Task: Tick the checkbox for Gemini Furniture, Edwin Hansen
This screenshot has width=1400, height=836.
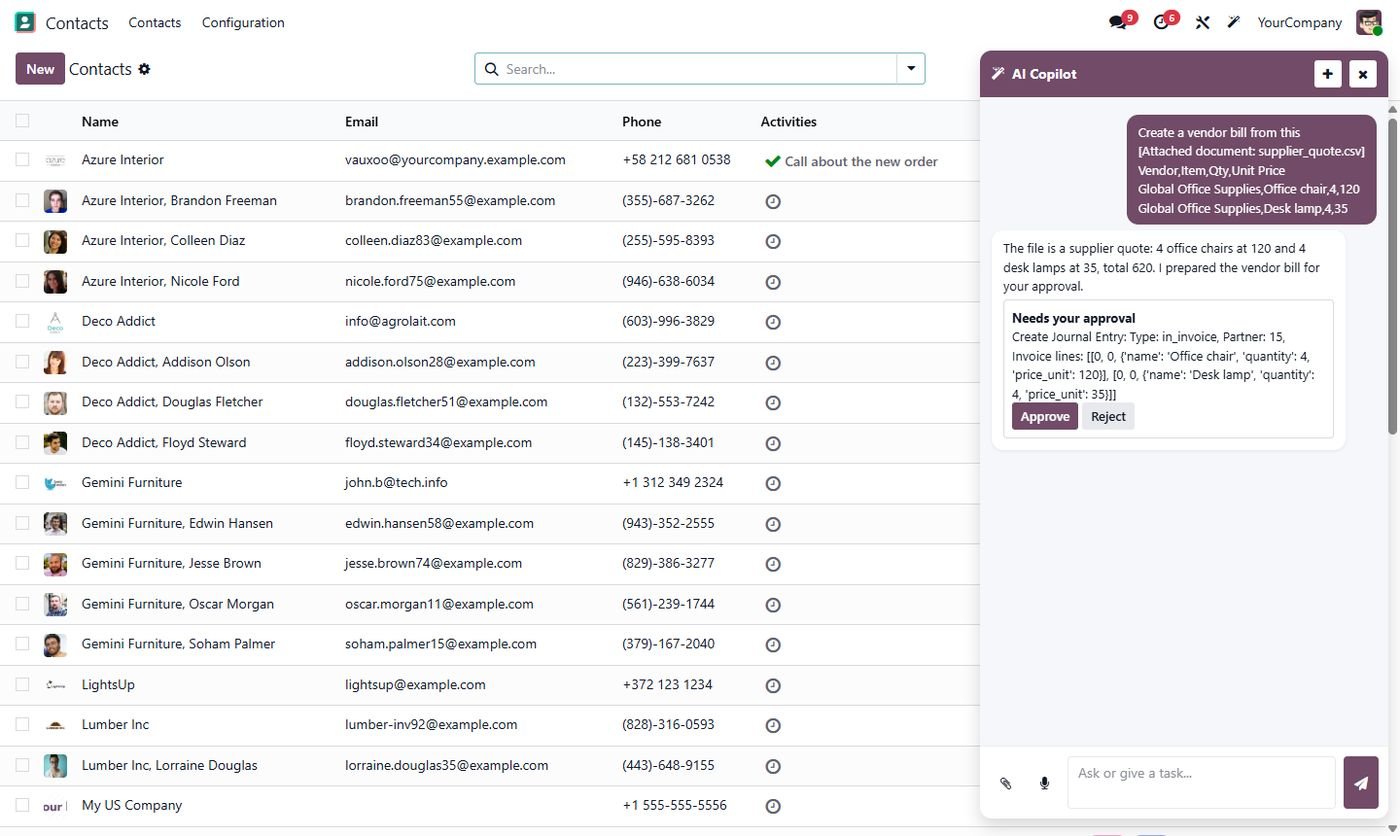Action: click(x=22, y=523)
